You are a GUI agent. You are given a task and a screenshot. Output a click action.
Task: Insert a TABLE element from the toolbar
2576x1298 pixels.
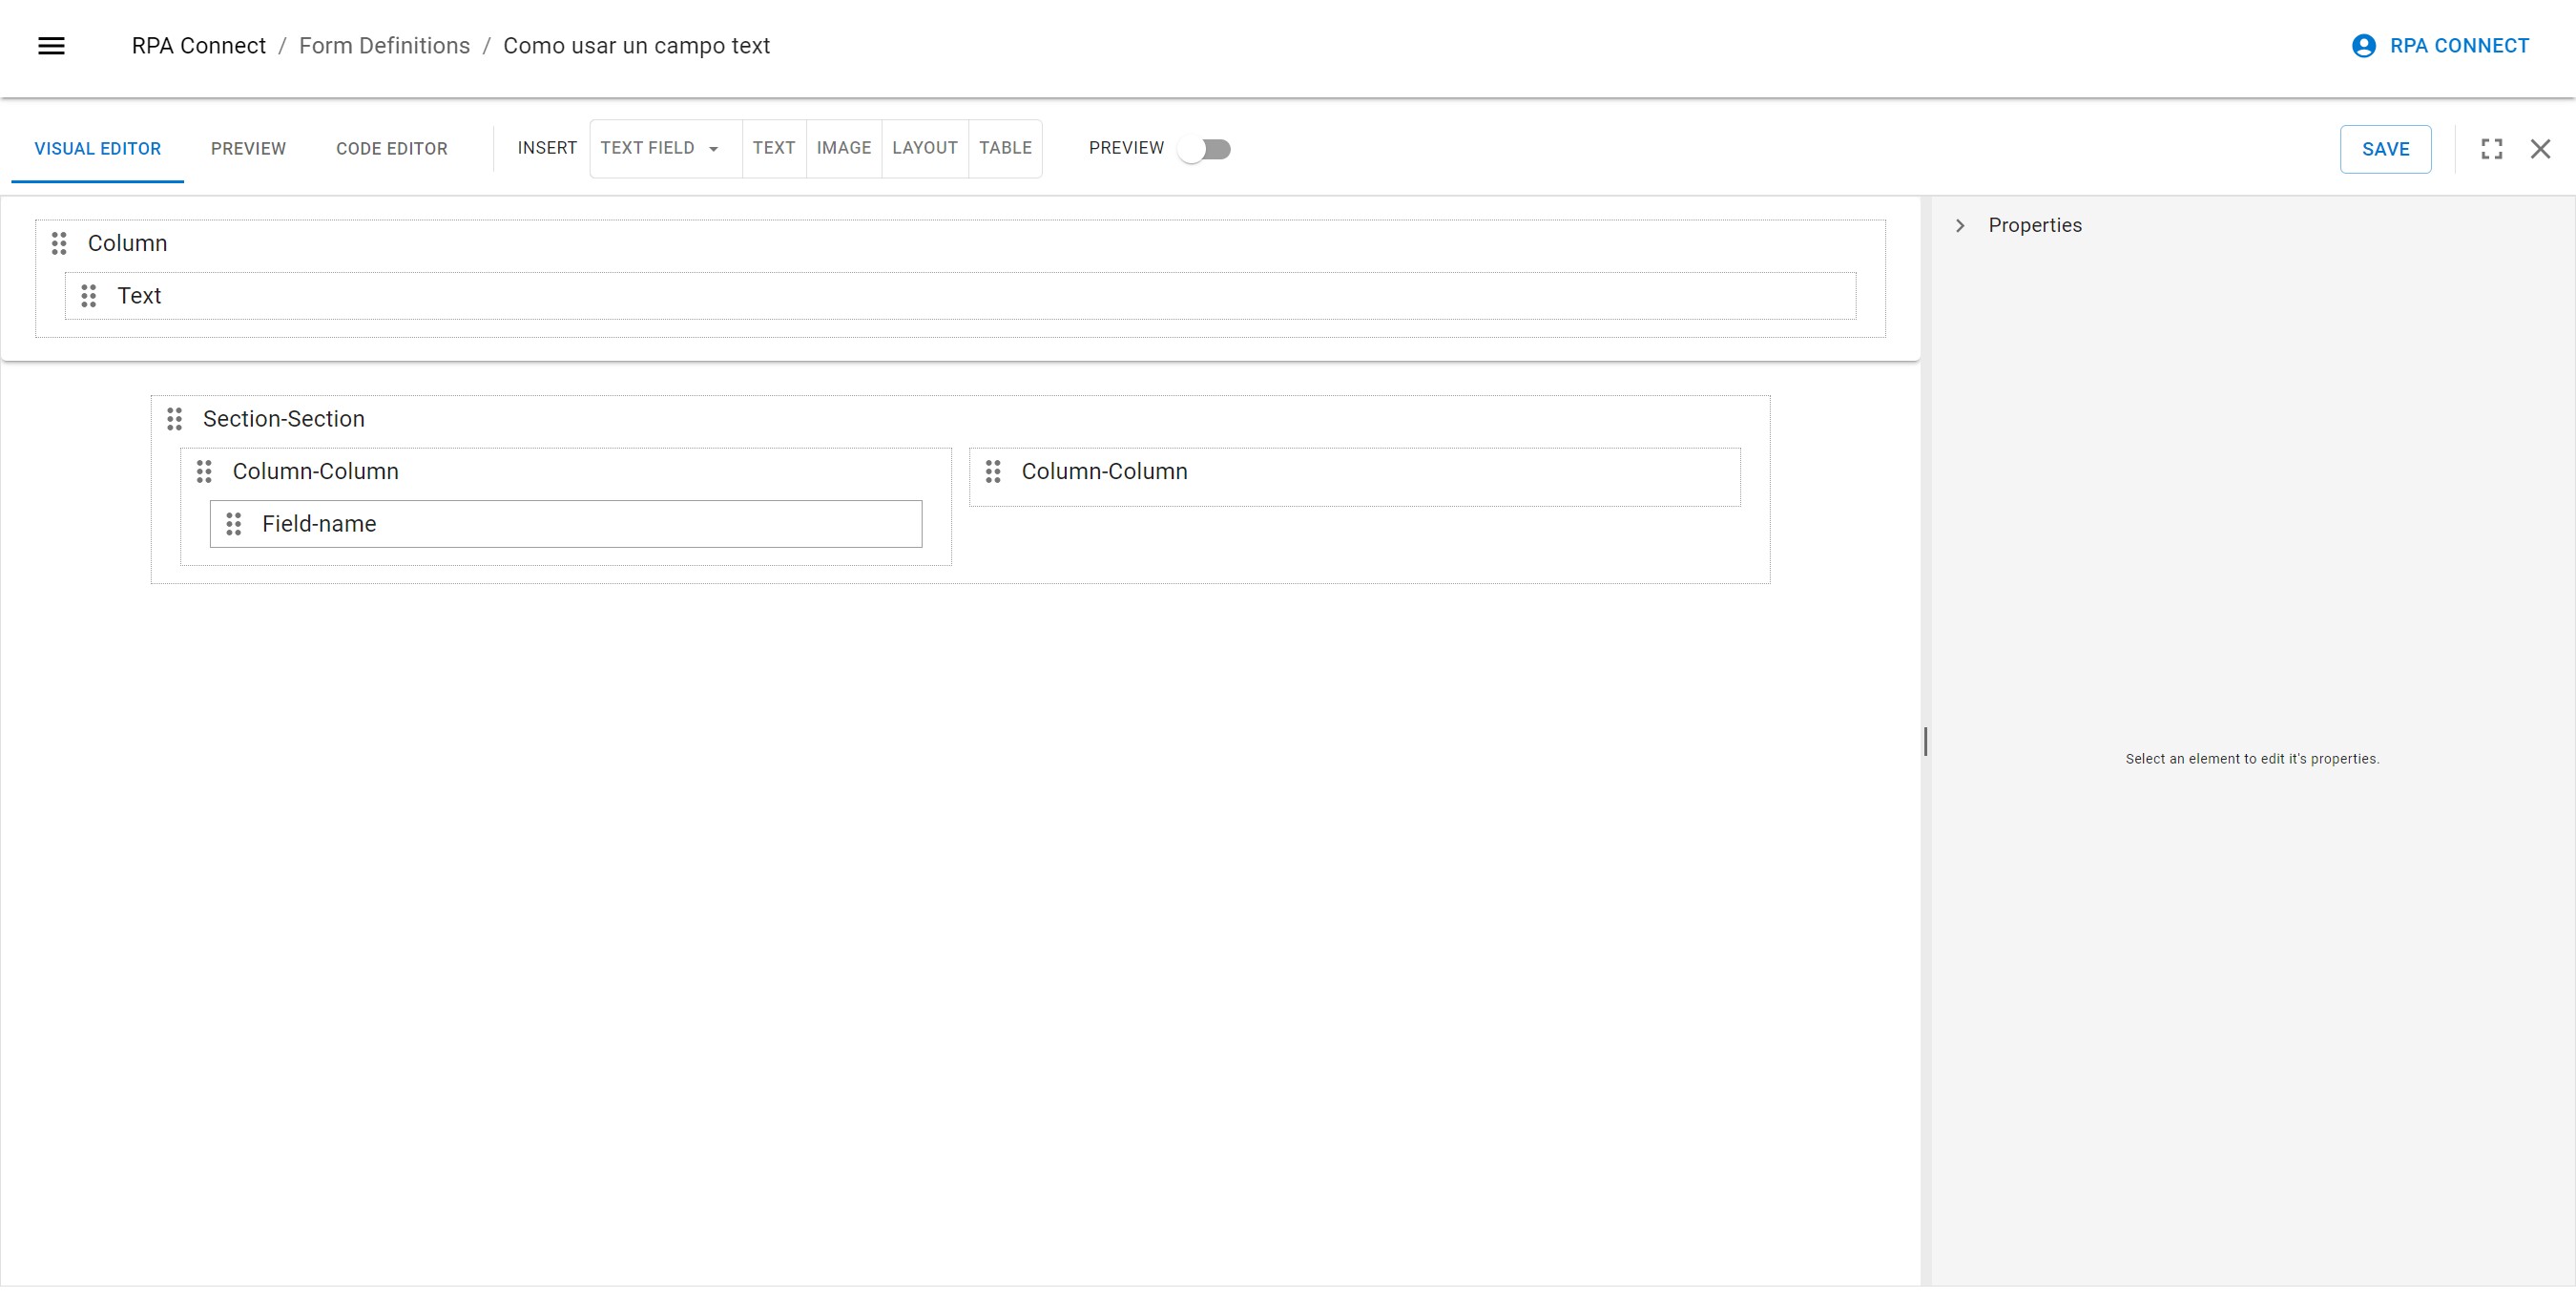1006,148
